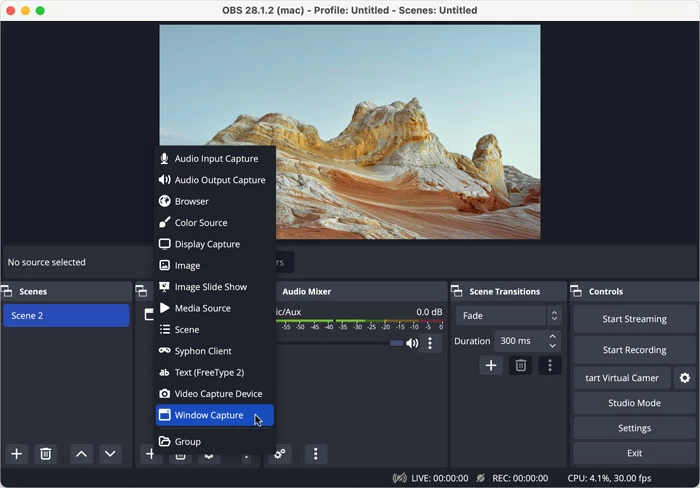This screenshot has width=700, height=488.
Task: Open Mic/Aux three-dot options menu
Action: click(x=430, y=343)
